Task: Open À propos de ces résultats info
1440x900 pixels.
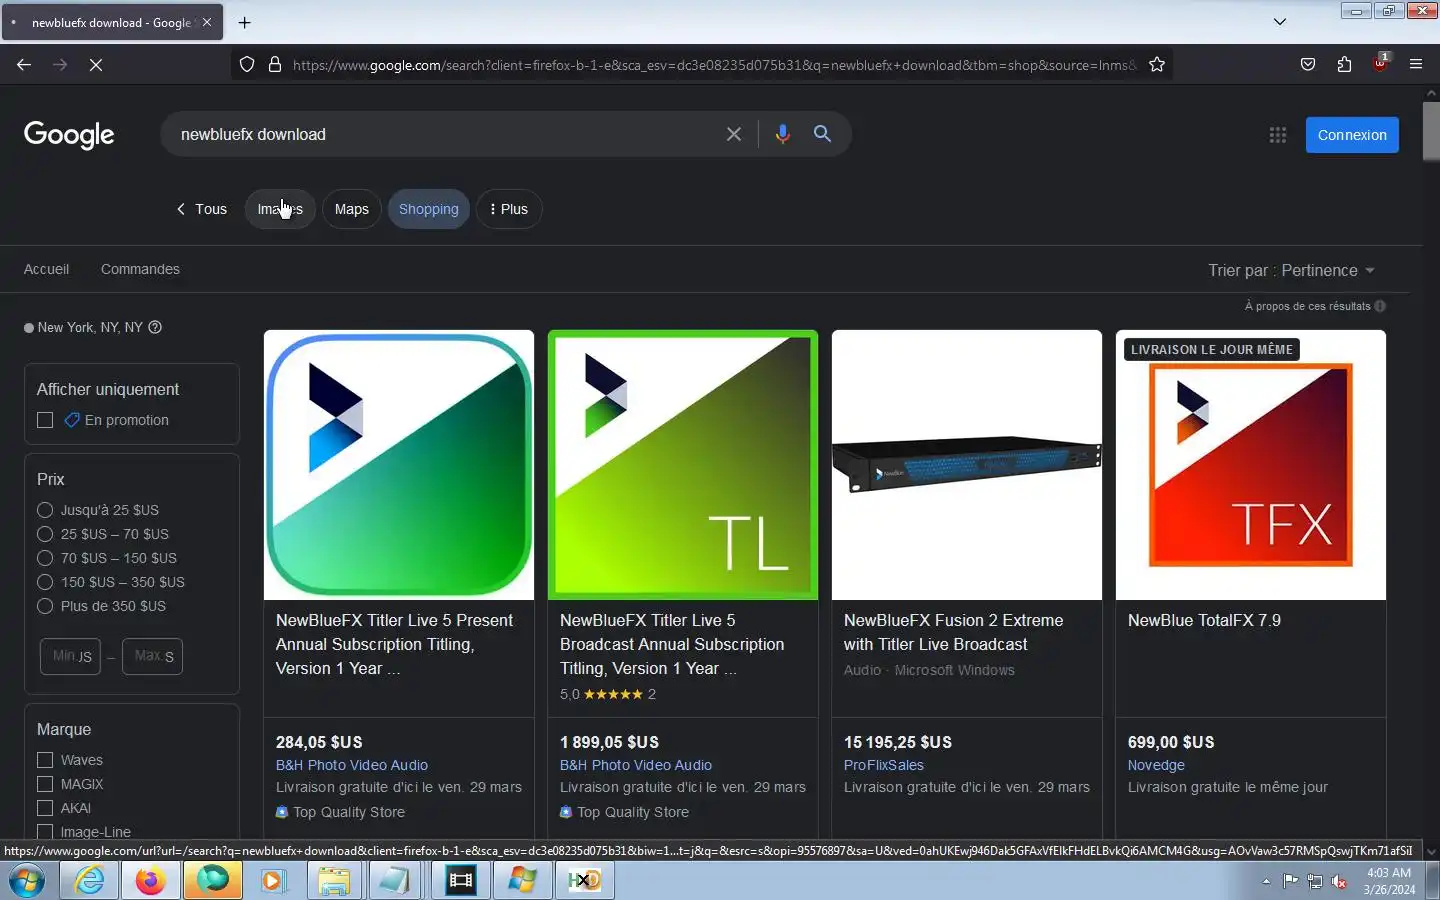Action: [x=1315, y=306]
